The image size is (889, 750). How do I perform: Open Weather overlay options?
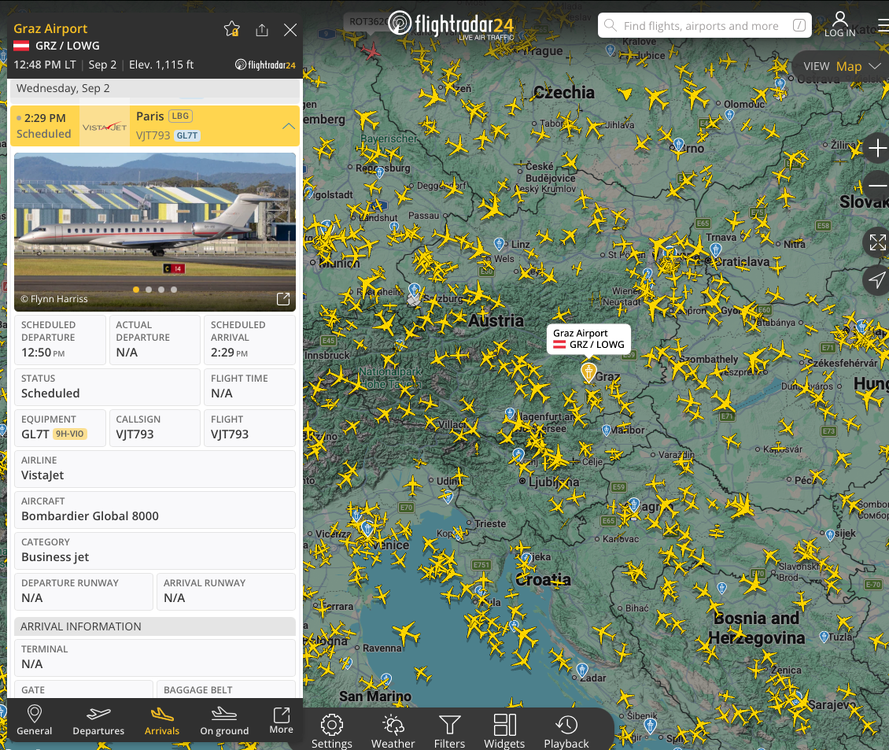pyautogui.click(x=393, y=731)
